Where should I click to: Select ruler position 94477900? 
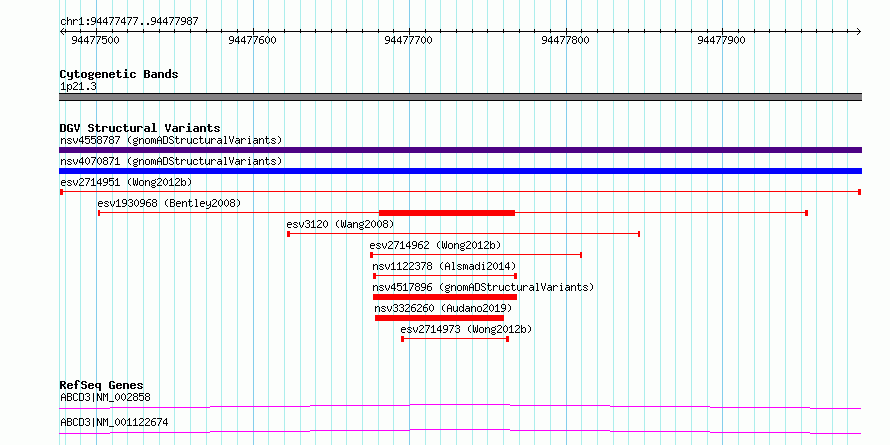[721, 40]
